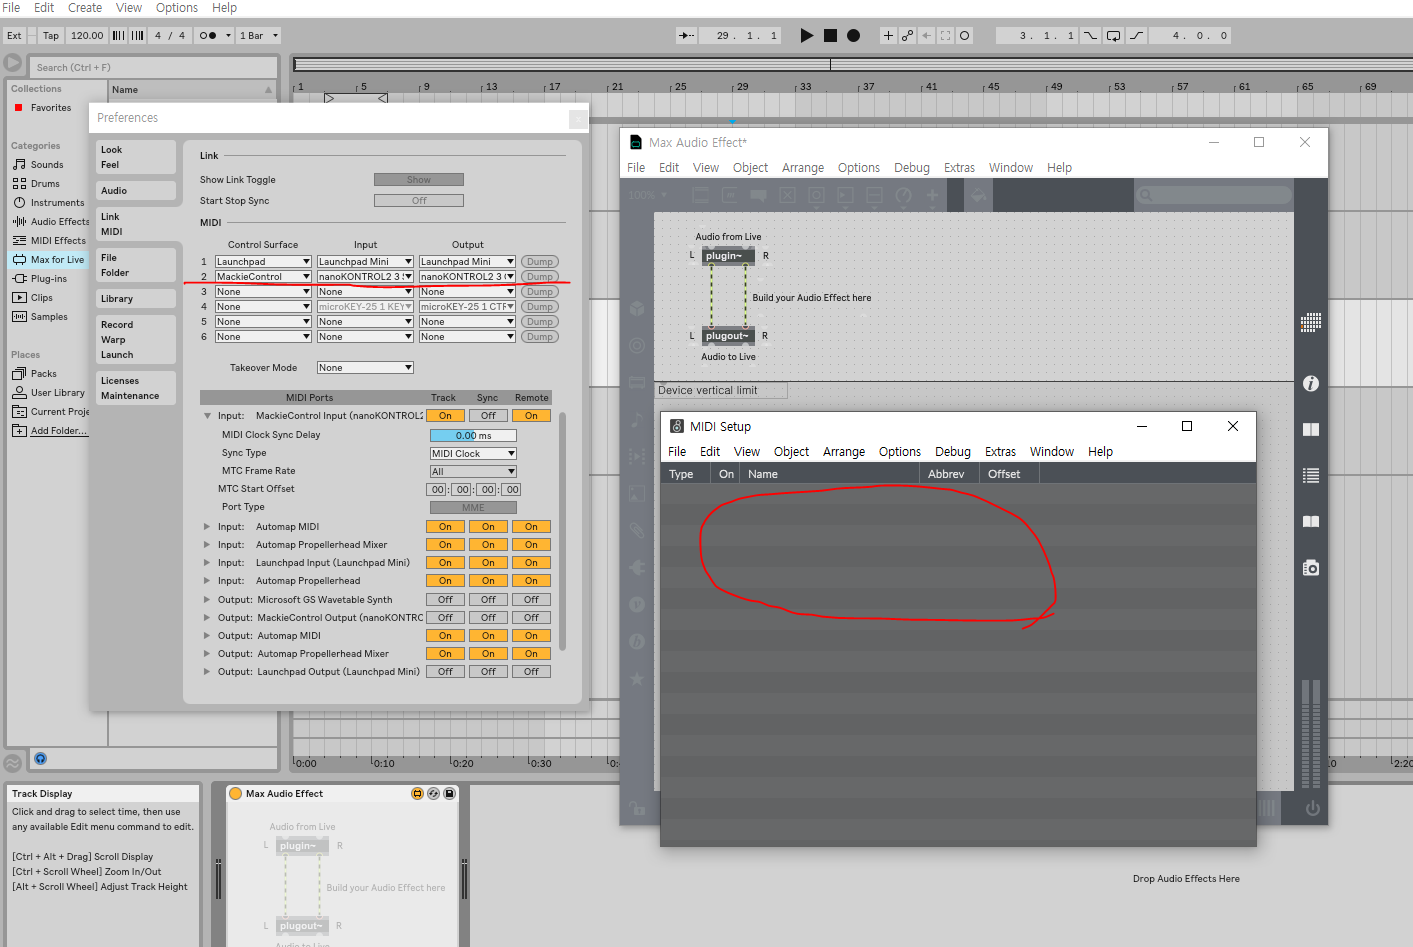
Task: Start playback with the Play button
Action: [x=807, y=35]
